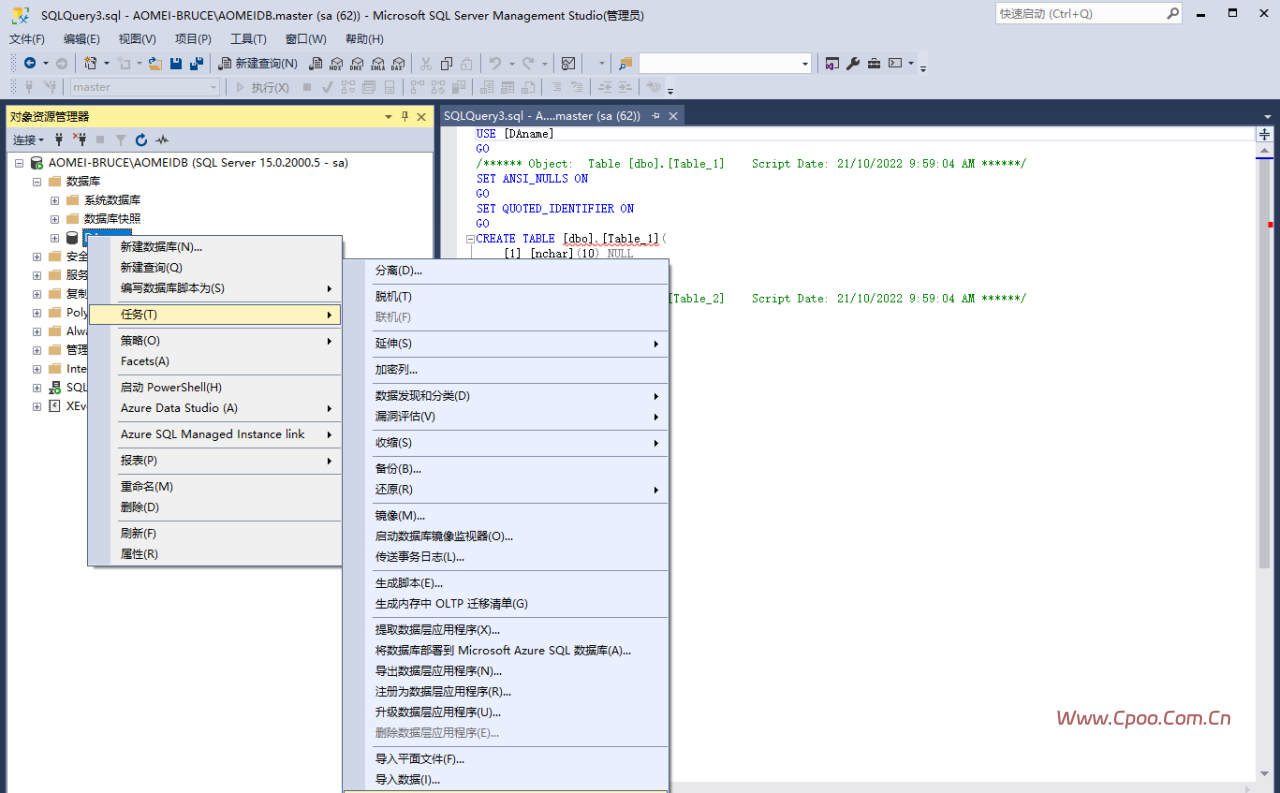The height and width of the screenshot is (793, 1280).
Task: Click Disconnect plug icon with red X
Action: coord(79,140)
